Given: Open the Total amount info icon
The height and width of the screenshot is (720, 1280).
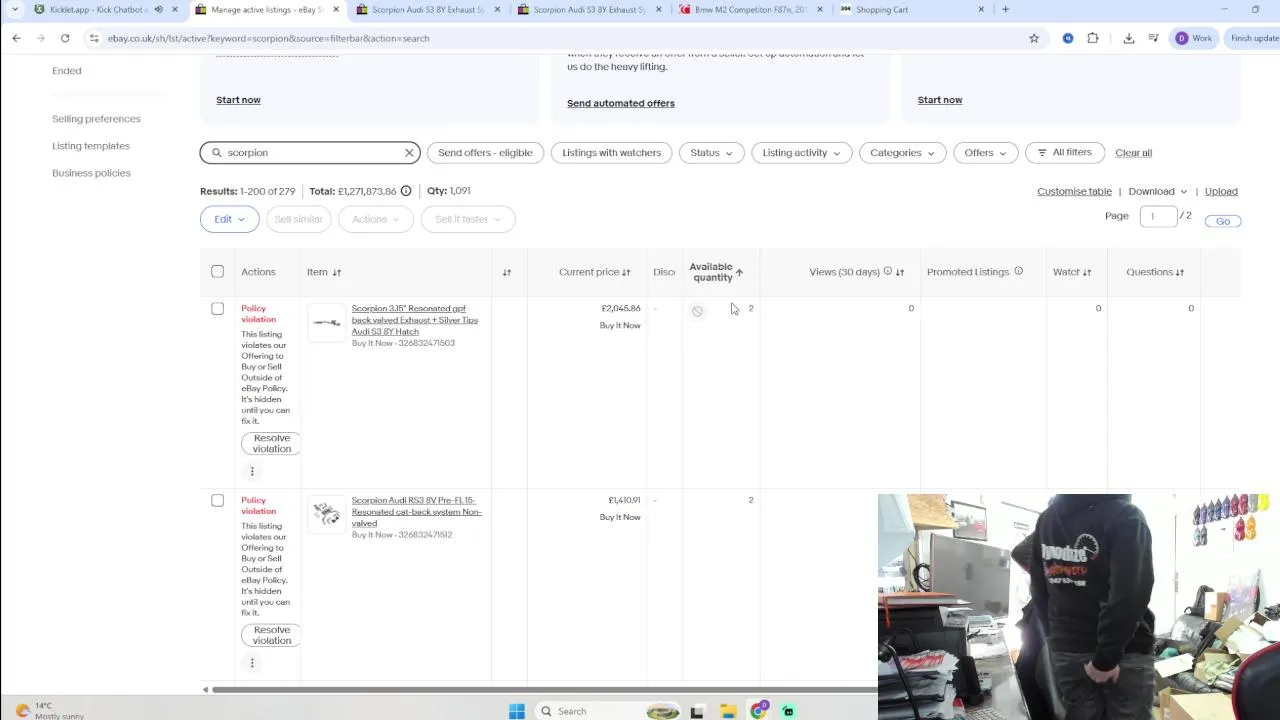Looking at the screenshot, I should (406, 191).
